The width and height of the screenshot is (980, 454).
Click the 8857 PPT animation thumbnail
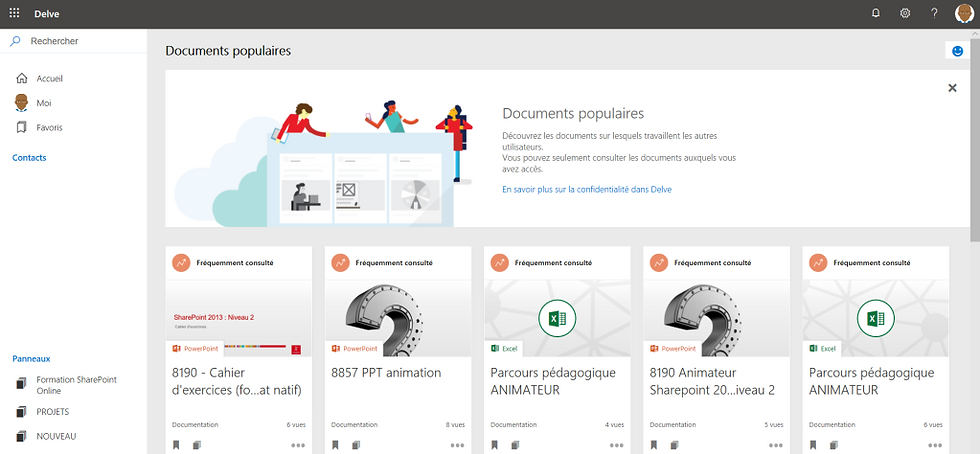[x=398, y=318]
